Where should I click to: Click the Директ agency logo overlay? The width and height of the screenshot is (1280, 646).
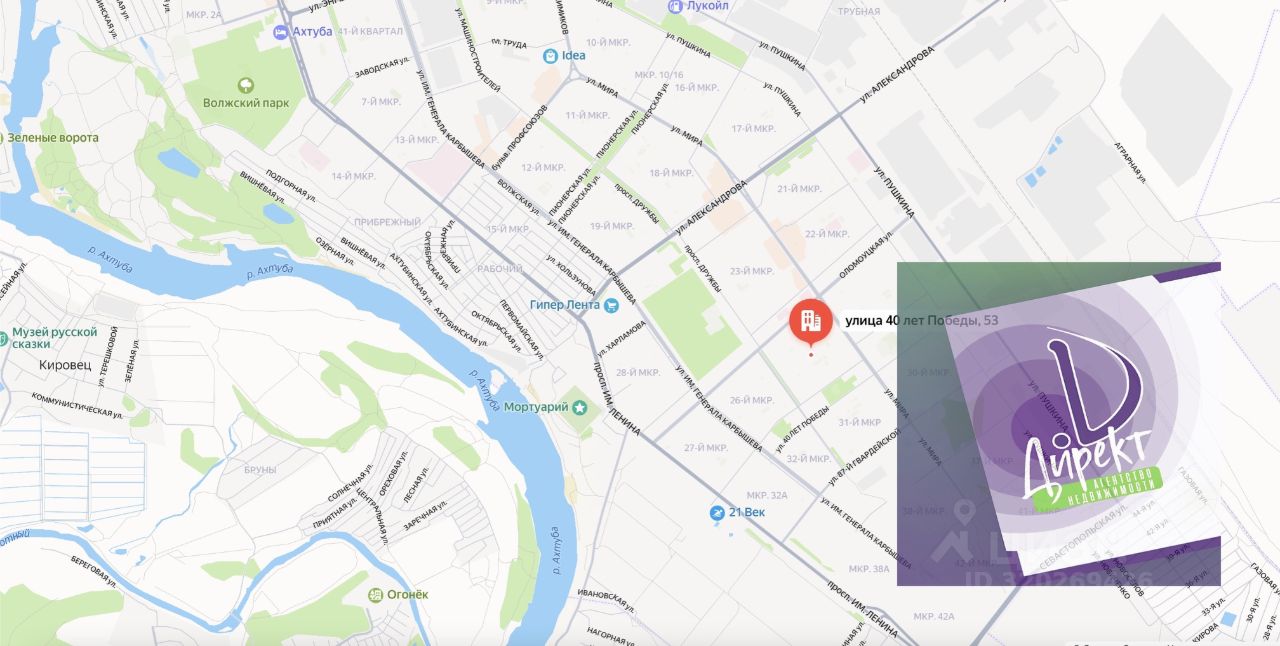(x=1058, y=423)
